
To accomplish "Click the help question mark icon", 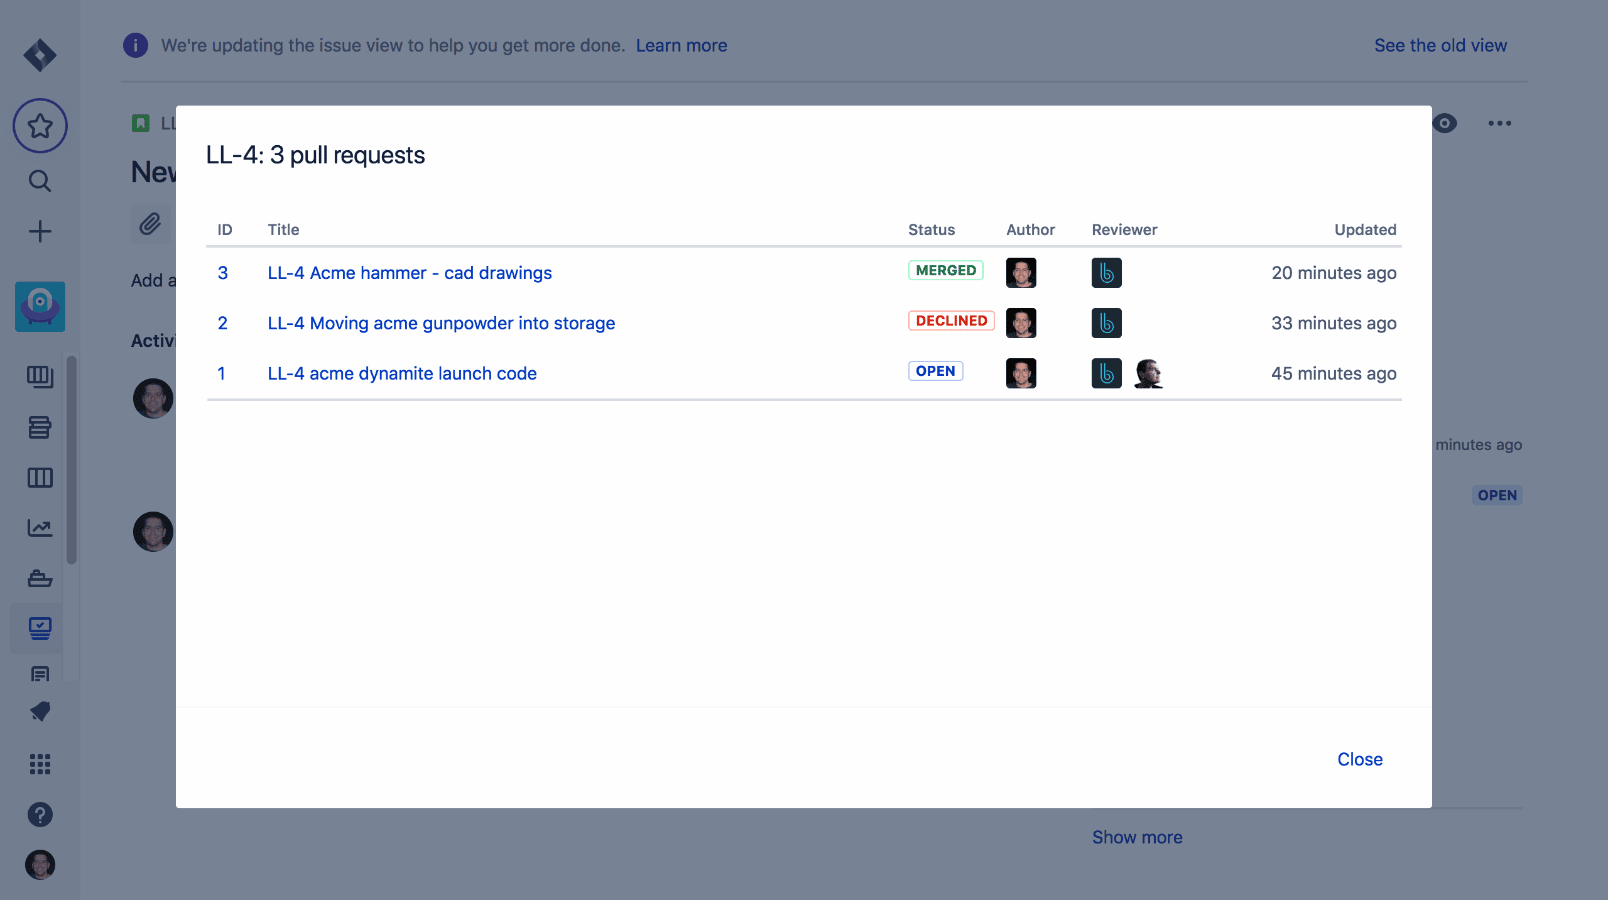I will coord(40,814).
